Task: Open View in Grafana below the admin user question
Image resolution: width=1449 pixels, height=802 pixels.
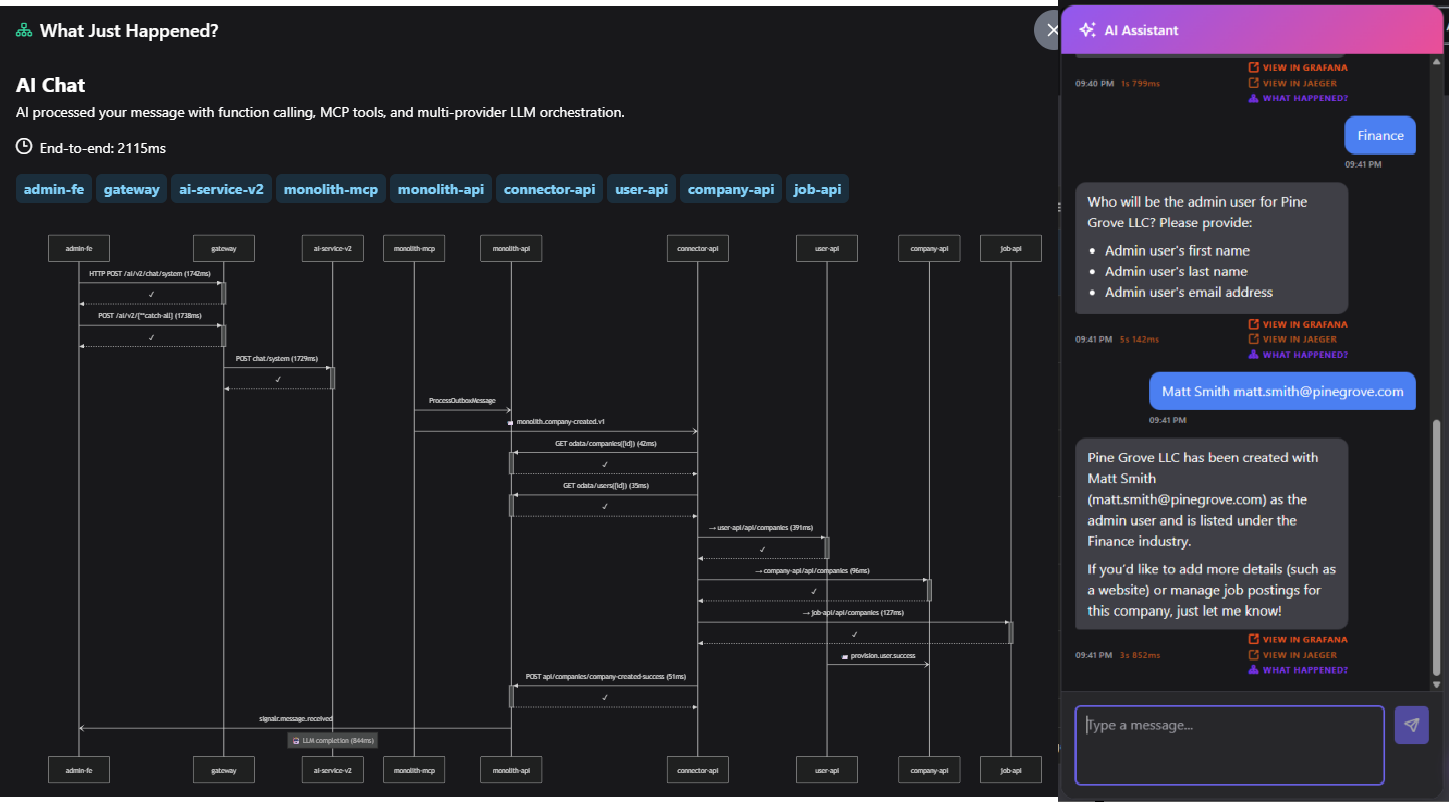Action: (x=1298, y=324)
